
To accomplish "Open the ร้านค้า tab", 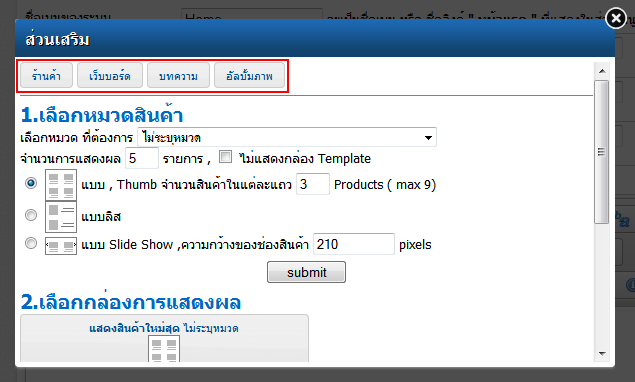I will pos(47,75).
